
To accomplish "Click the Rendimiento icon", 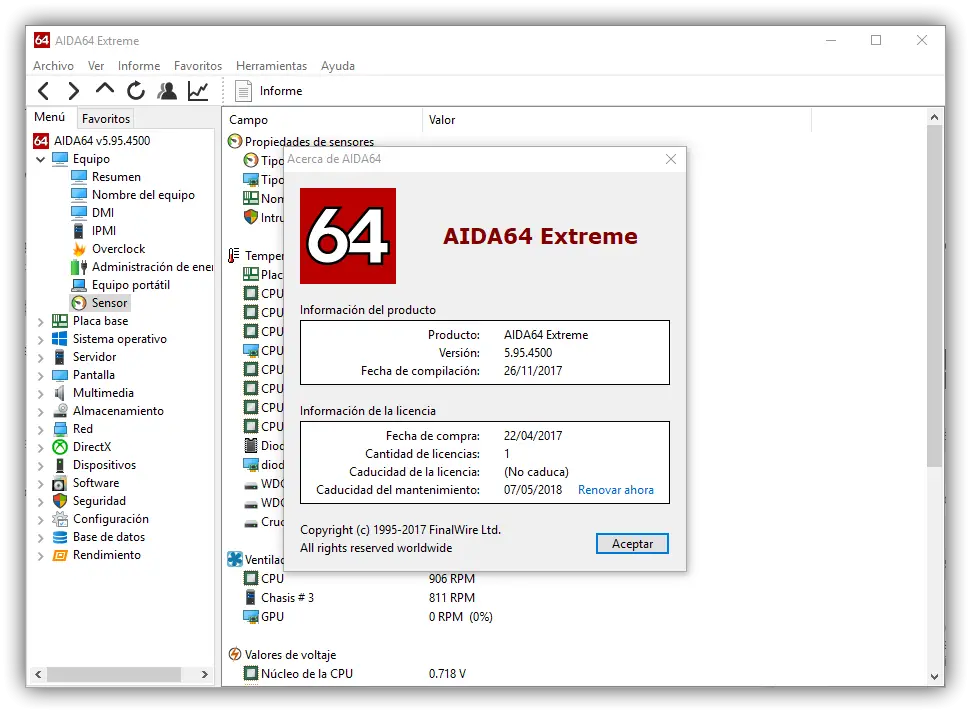I will (60, 555).
